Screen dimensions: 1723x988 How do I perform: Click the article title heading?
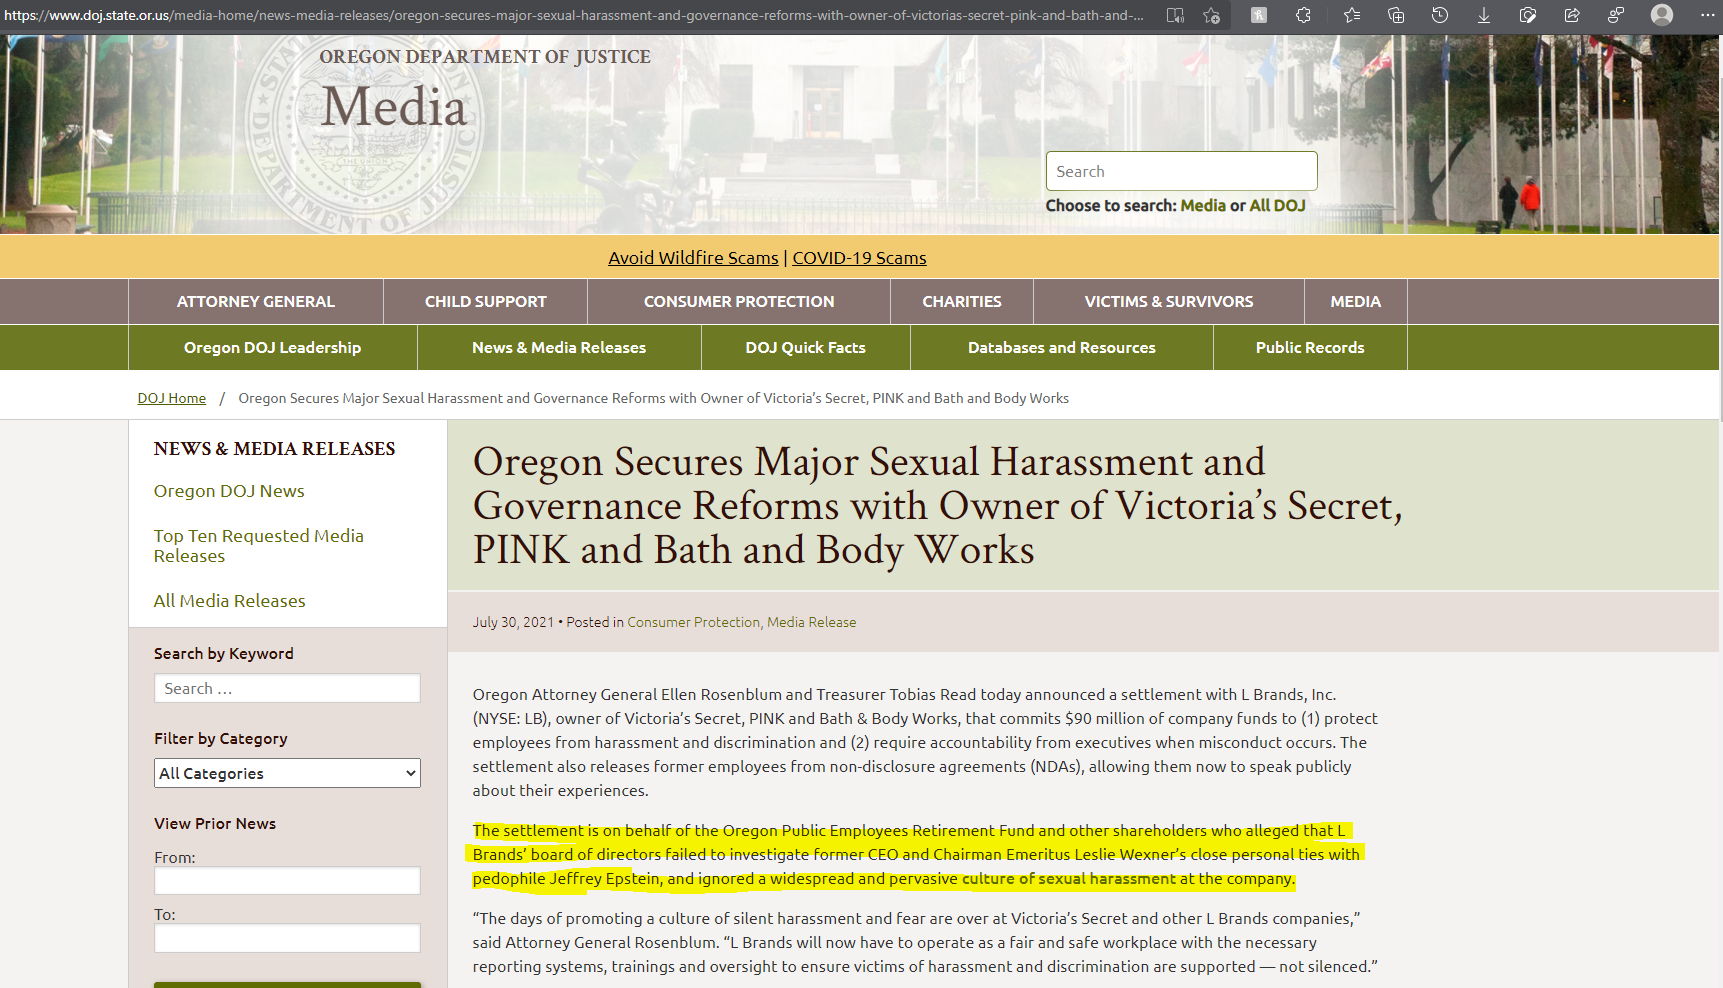coord(938,506)
